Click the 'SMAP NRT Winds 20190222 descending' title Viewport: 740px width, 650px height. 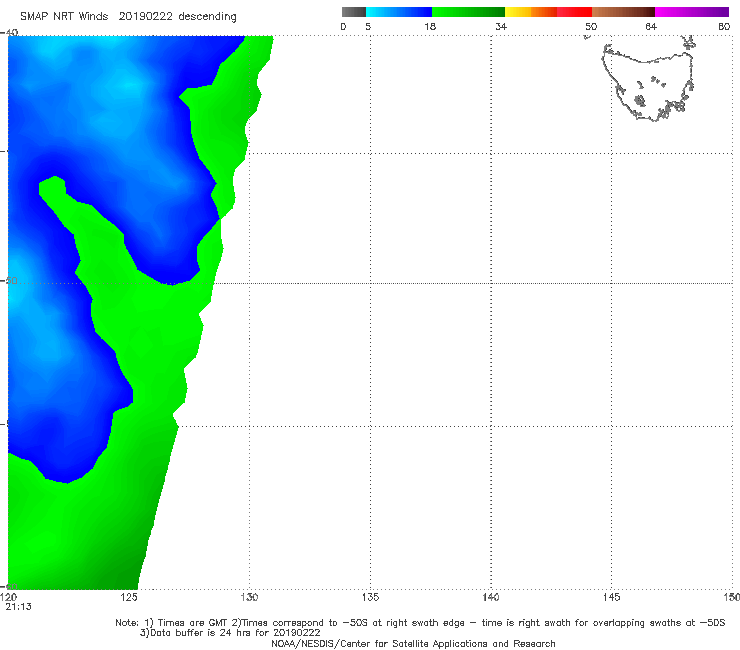coord(128,17)
